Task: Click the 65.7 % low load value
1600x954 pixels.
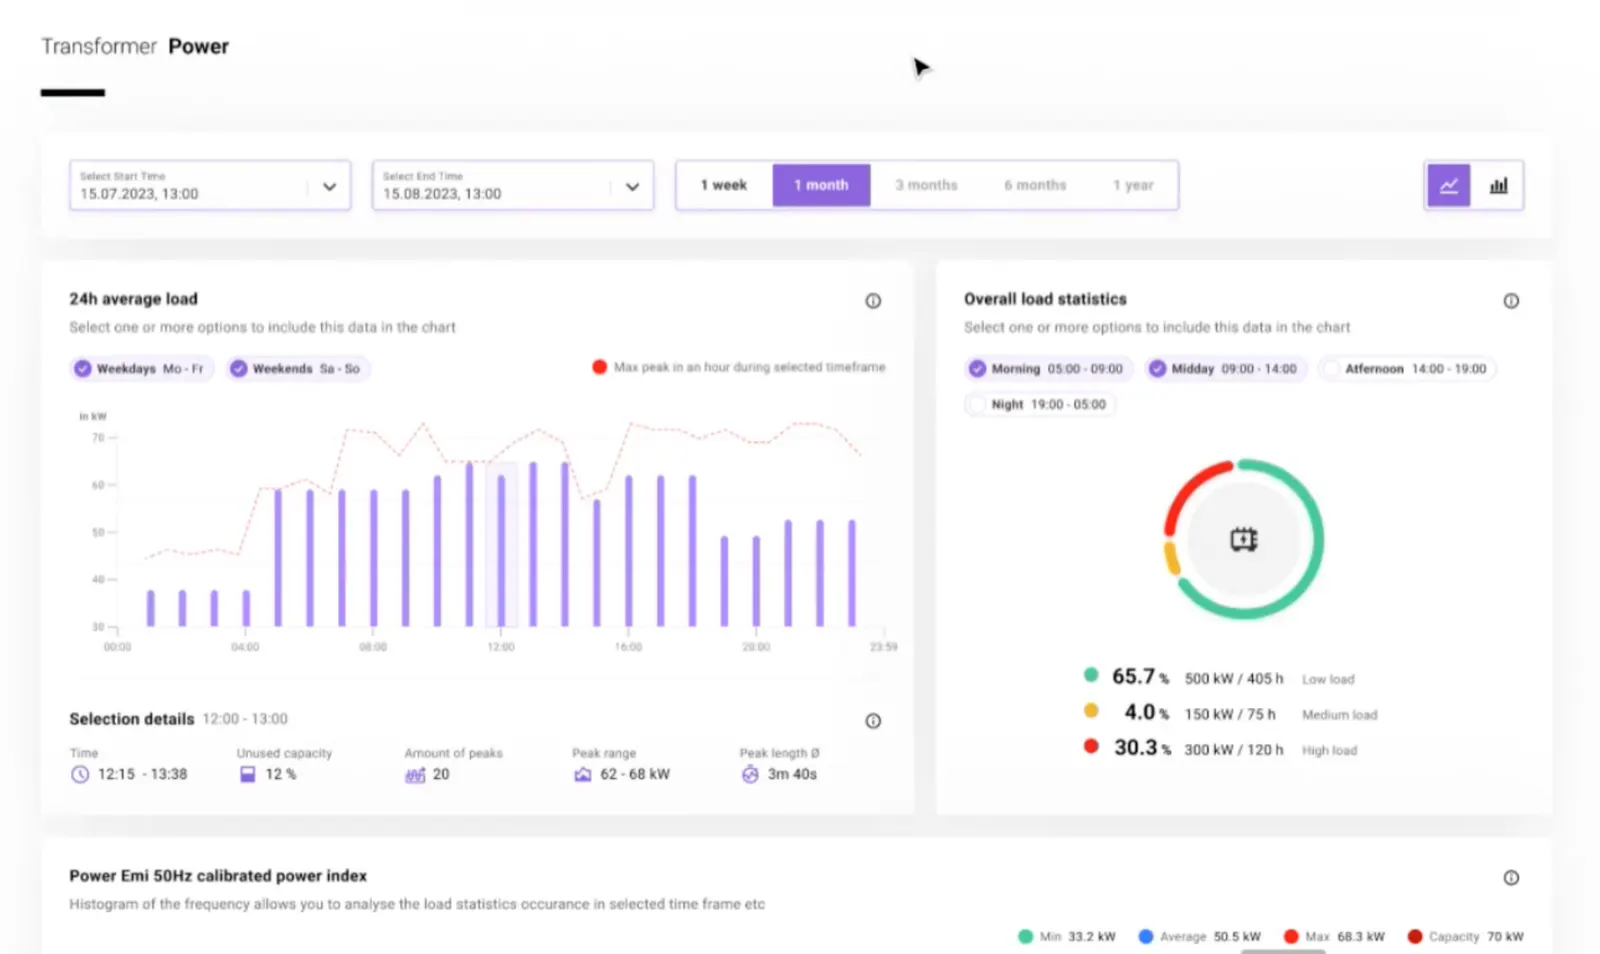Action: 1140,677
